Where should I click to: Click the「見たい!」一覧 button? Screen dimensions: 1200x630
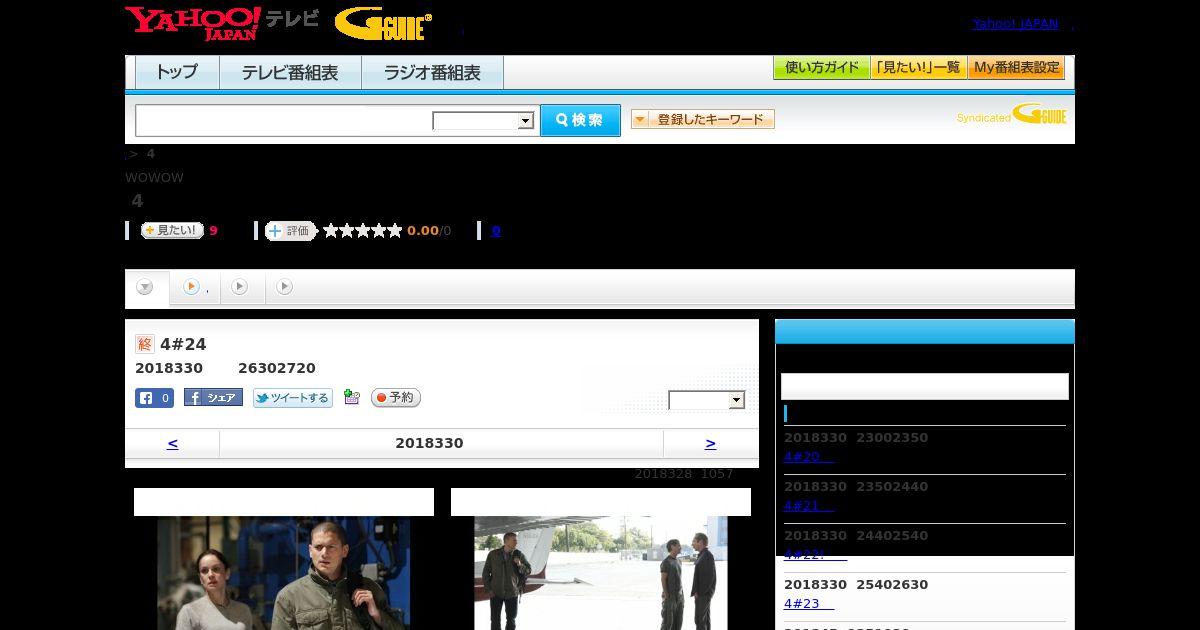click(x=918, y=68)
